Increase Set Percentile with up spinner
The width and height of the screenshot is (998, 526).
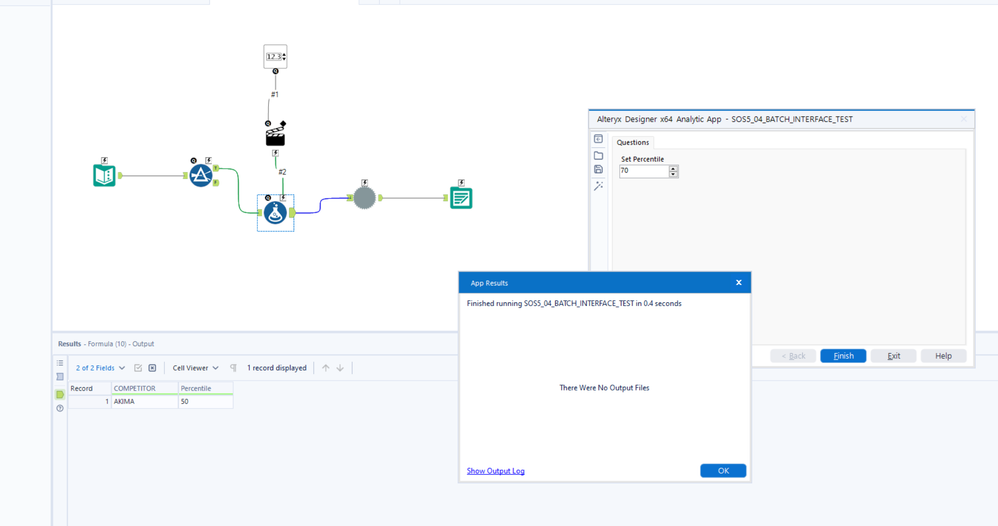point(673,168)
